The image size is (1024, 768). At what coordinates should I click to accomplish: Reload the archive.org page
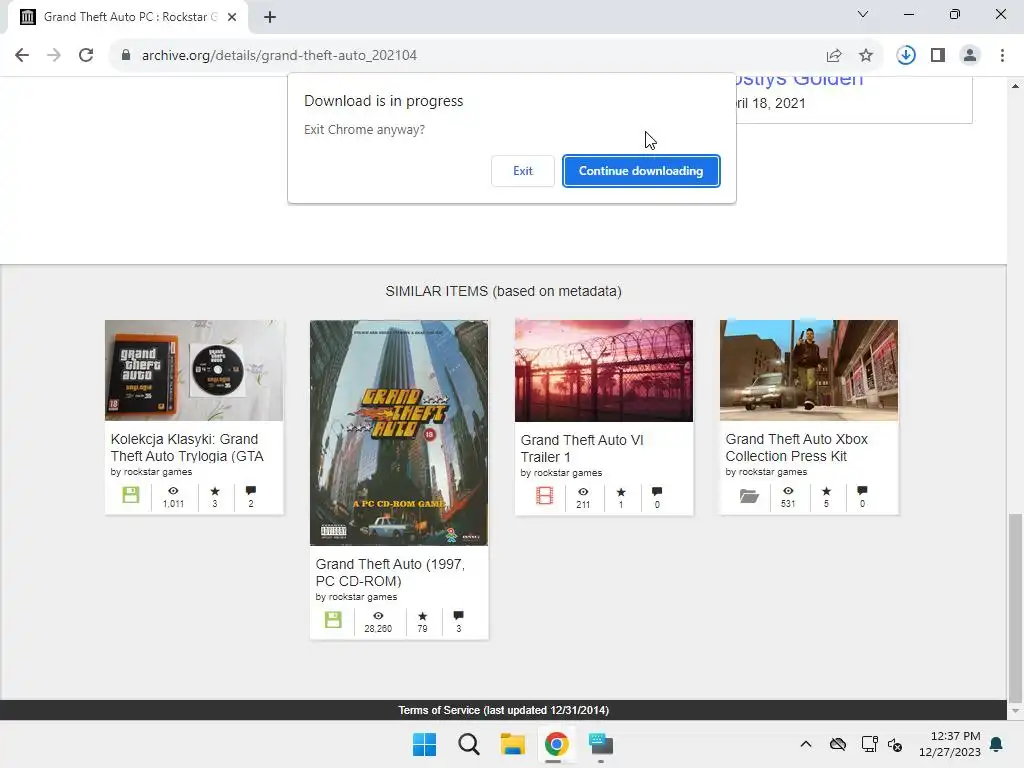(86, 56)
